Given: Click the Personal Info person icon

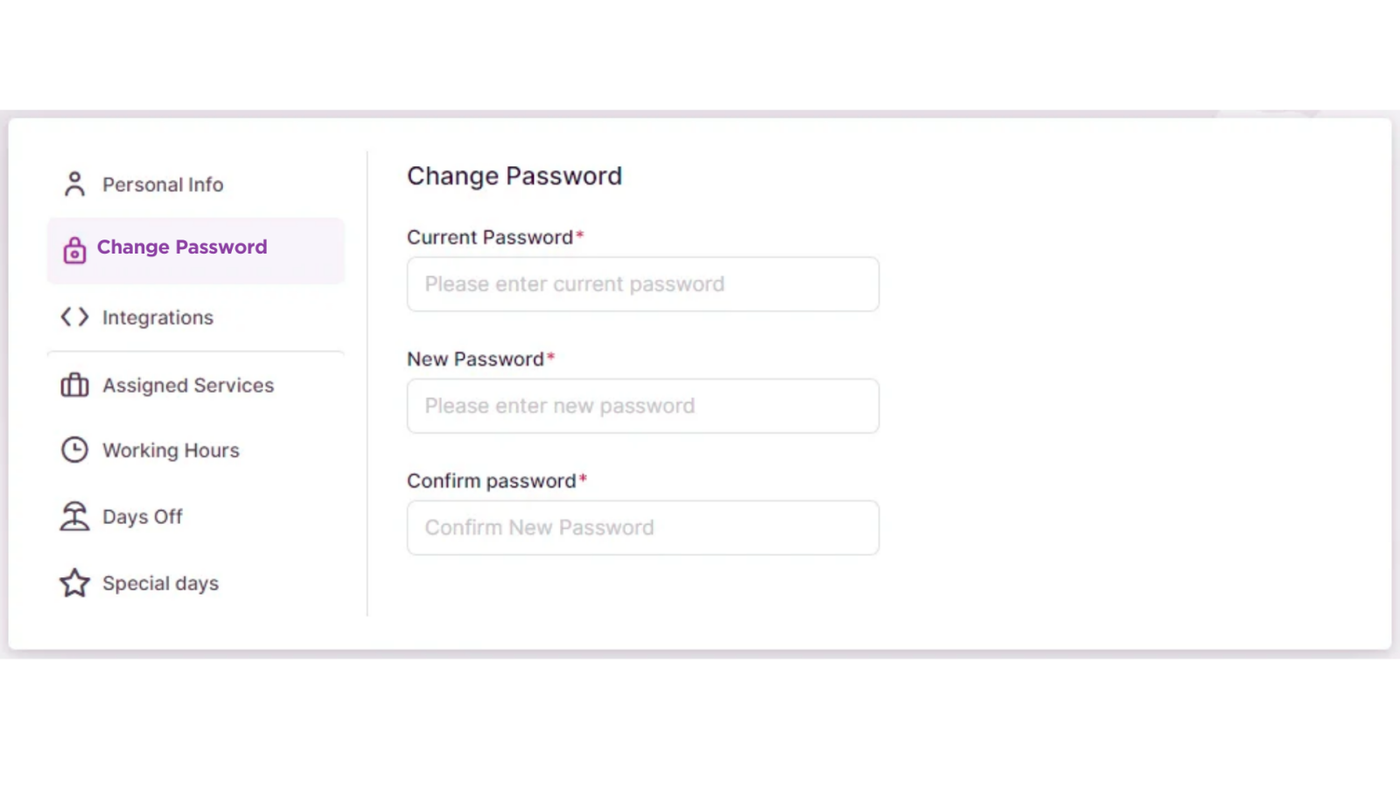Looking at the screenshot, I should 74,184.
